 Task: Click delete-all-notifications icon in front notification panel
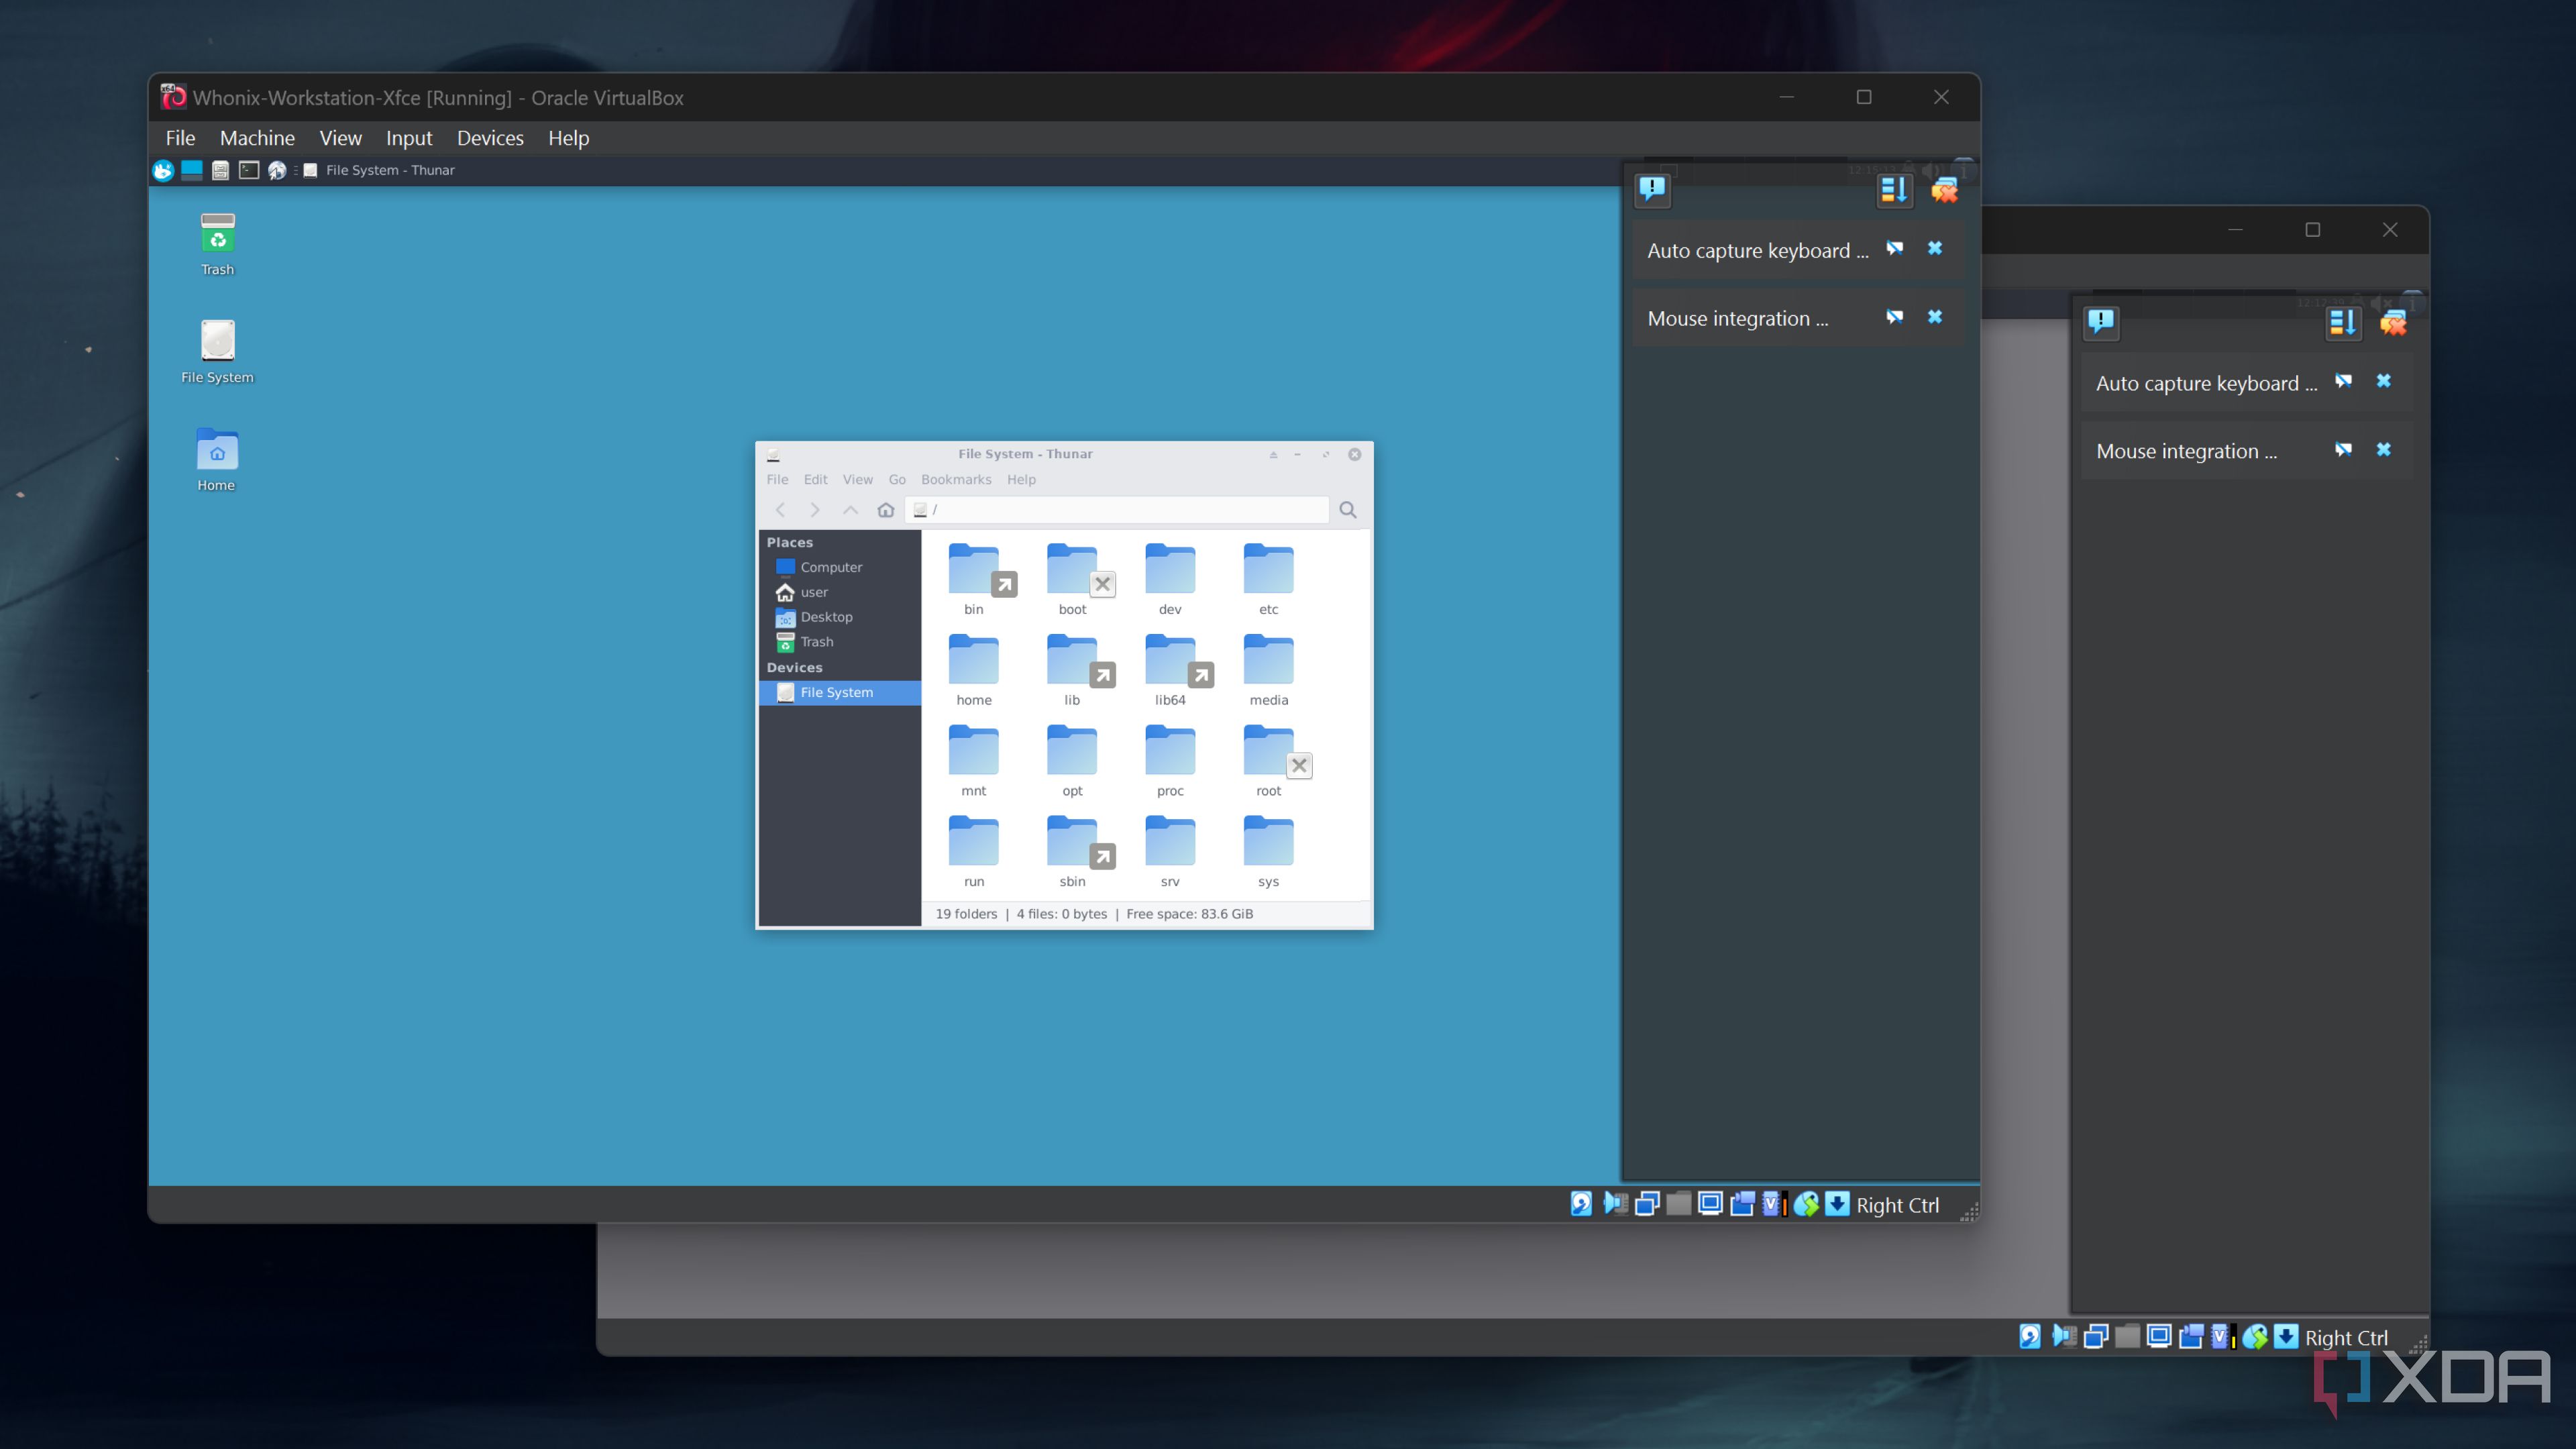pos(1944,190)
